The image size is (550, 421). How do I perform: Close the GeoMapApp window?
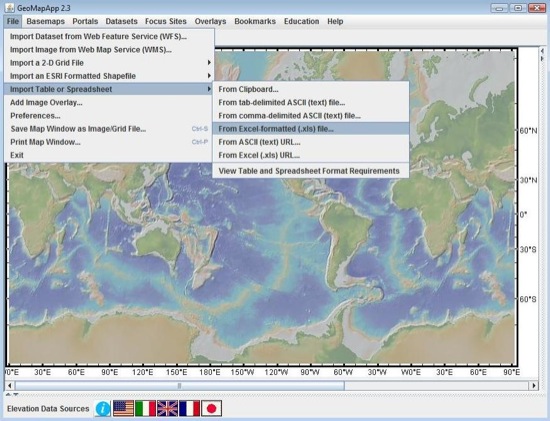click(x=537, y=8)
